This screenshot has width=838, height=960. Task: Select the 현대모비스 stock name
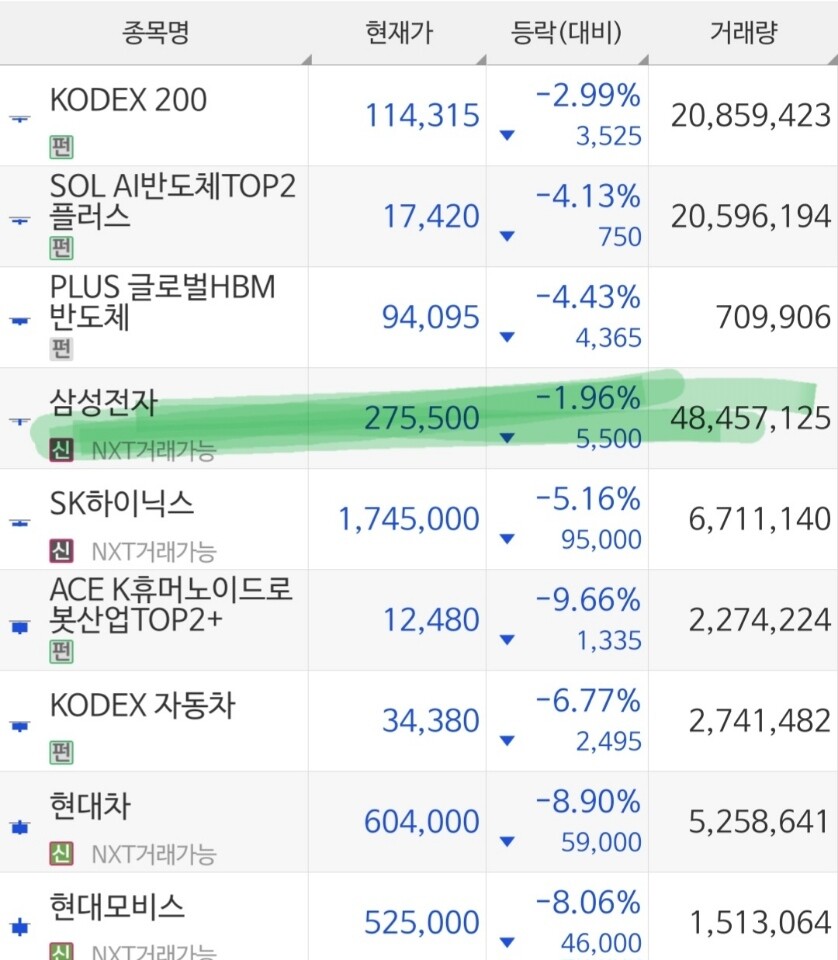pos(117,907)
